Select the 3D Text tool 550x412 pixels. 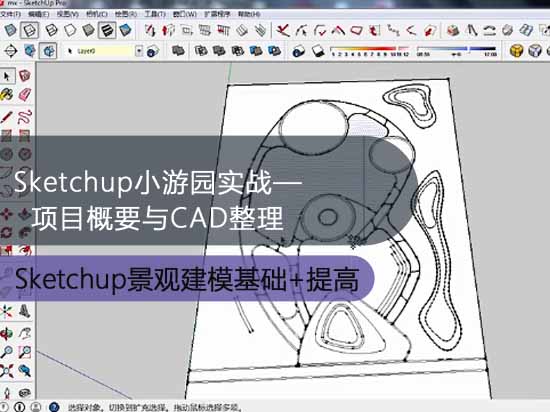point(25,311)
